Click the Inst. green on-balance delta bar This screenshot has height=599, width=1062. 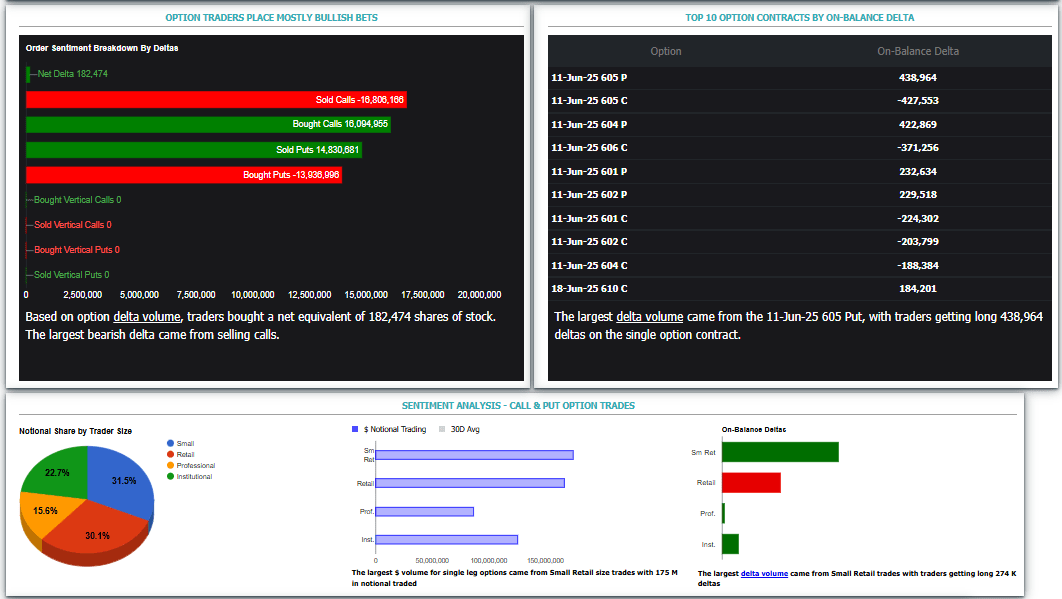pyautogui.click(x=730, y=543)
